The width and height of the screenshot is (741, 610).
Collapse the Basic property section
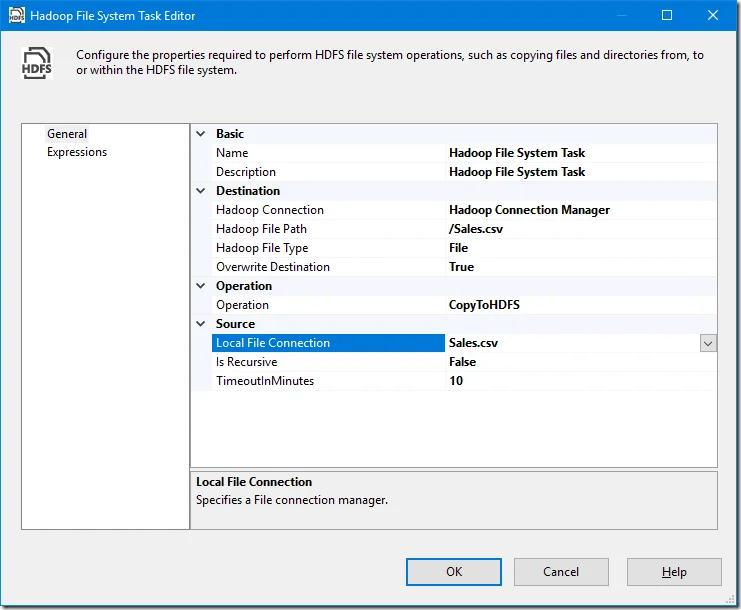(x=201, y=134)
